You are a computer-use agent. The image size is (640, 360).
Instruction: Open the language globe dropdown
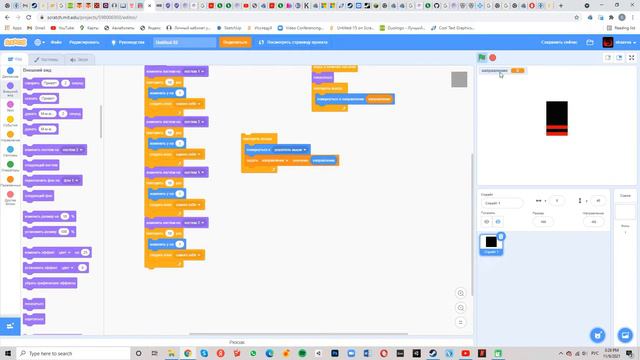tap(40, 42)
